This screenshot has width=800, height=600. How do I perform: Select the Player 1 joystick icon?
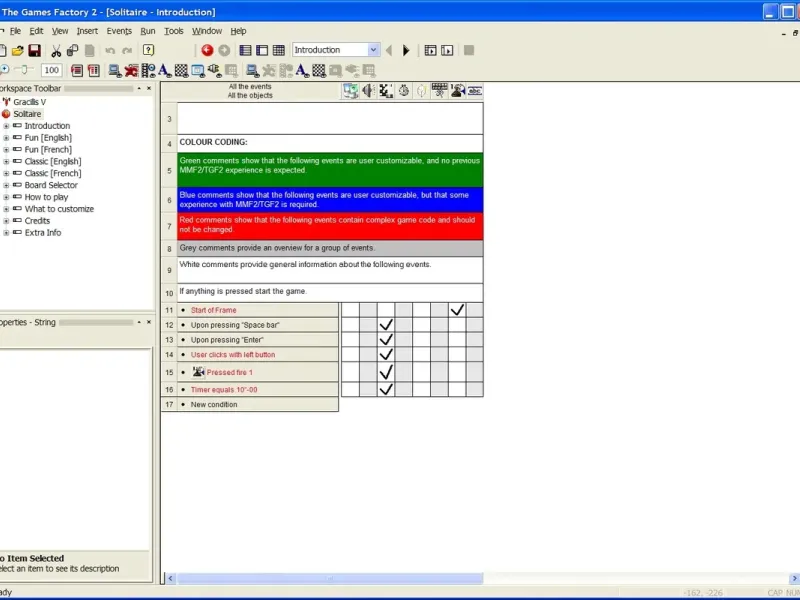pyautogui.click(x=457, y=91)
